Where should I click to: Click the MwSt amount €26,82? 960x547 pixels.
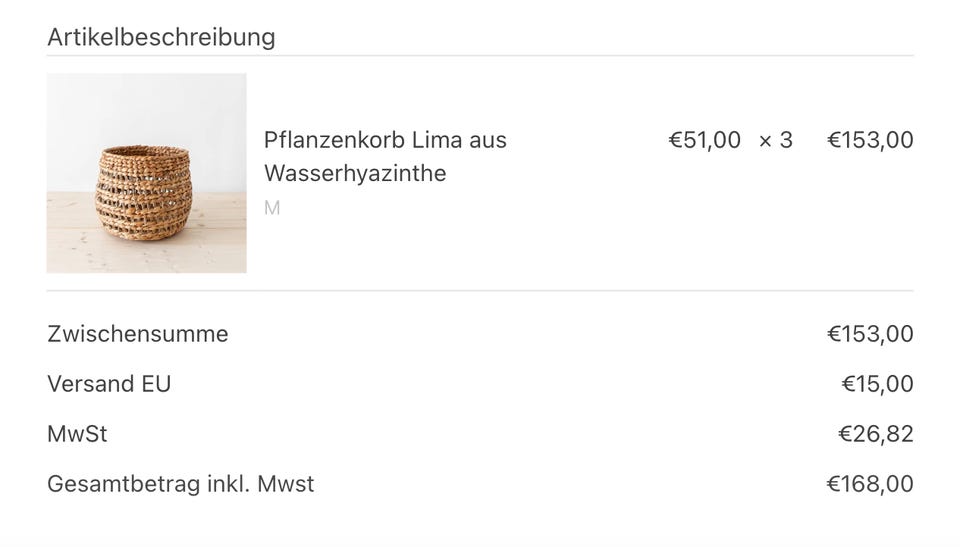875,434
